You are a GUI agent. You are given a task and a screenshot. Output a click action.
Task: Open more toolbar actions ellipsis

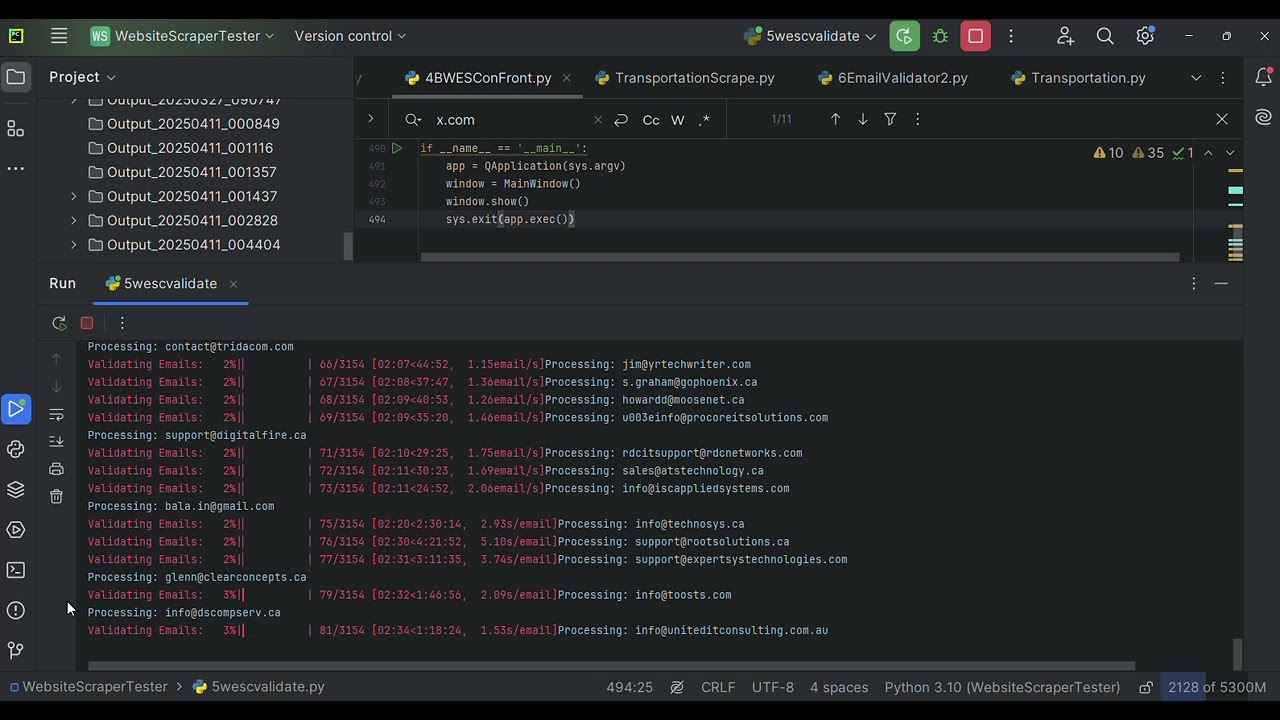[1011, 36]
